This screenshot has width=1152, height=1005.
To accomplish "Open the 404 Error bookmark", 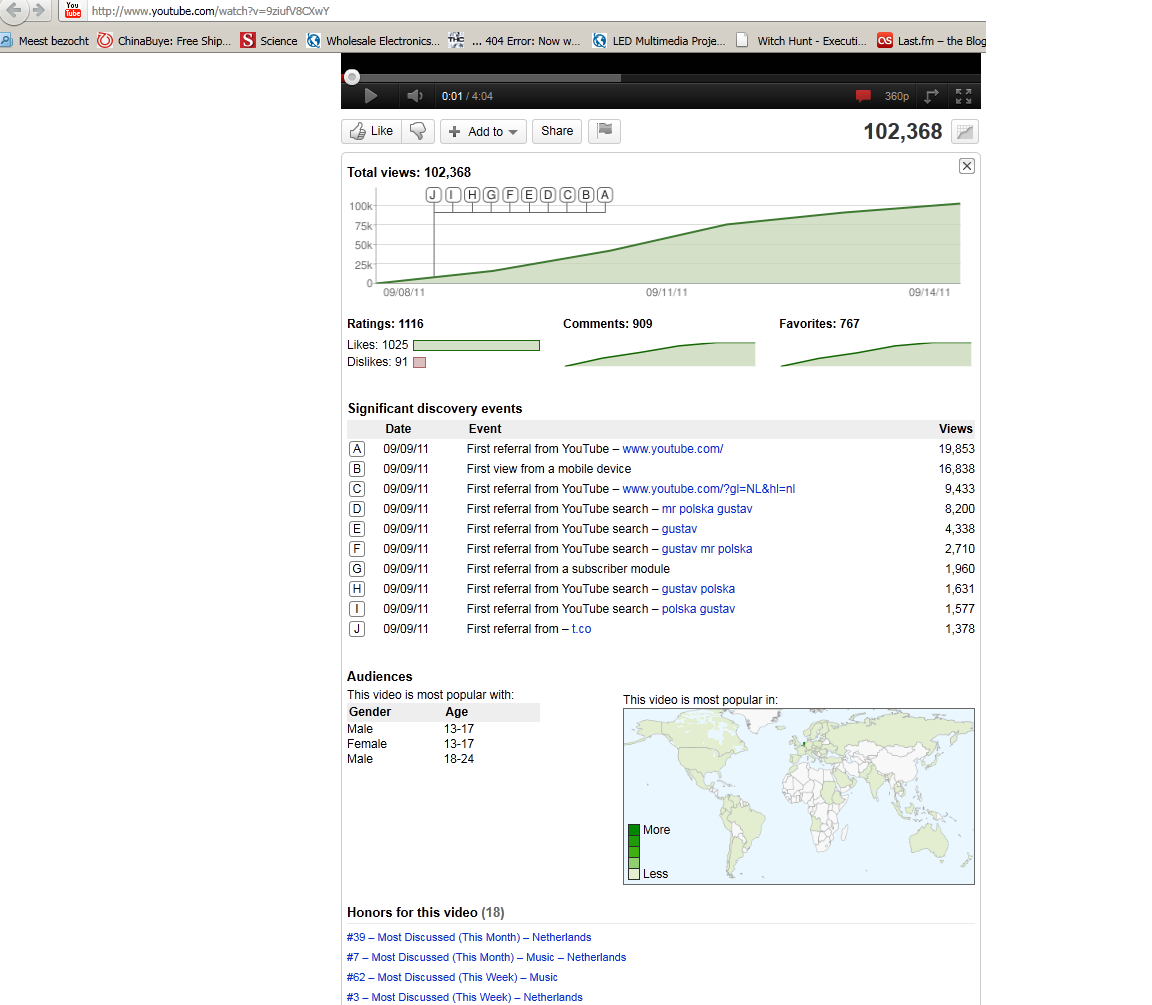I will pyautogui.click(x=514, y=41).
